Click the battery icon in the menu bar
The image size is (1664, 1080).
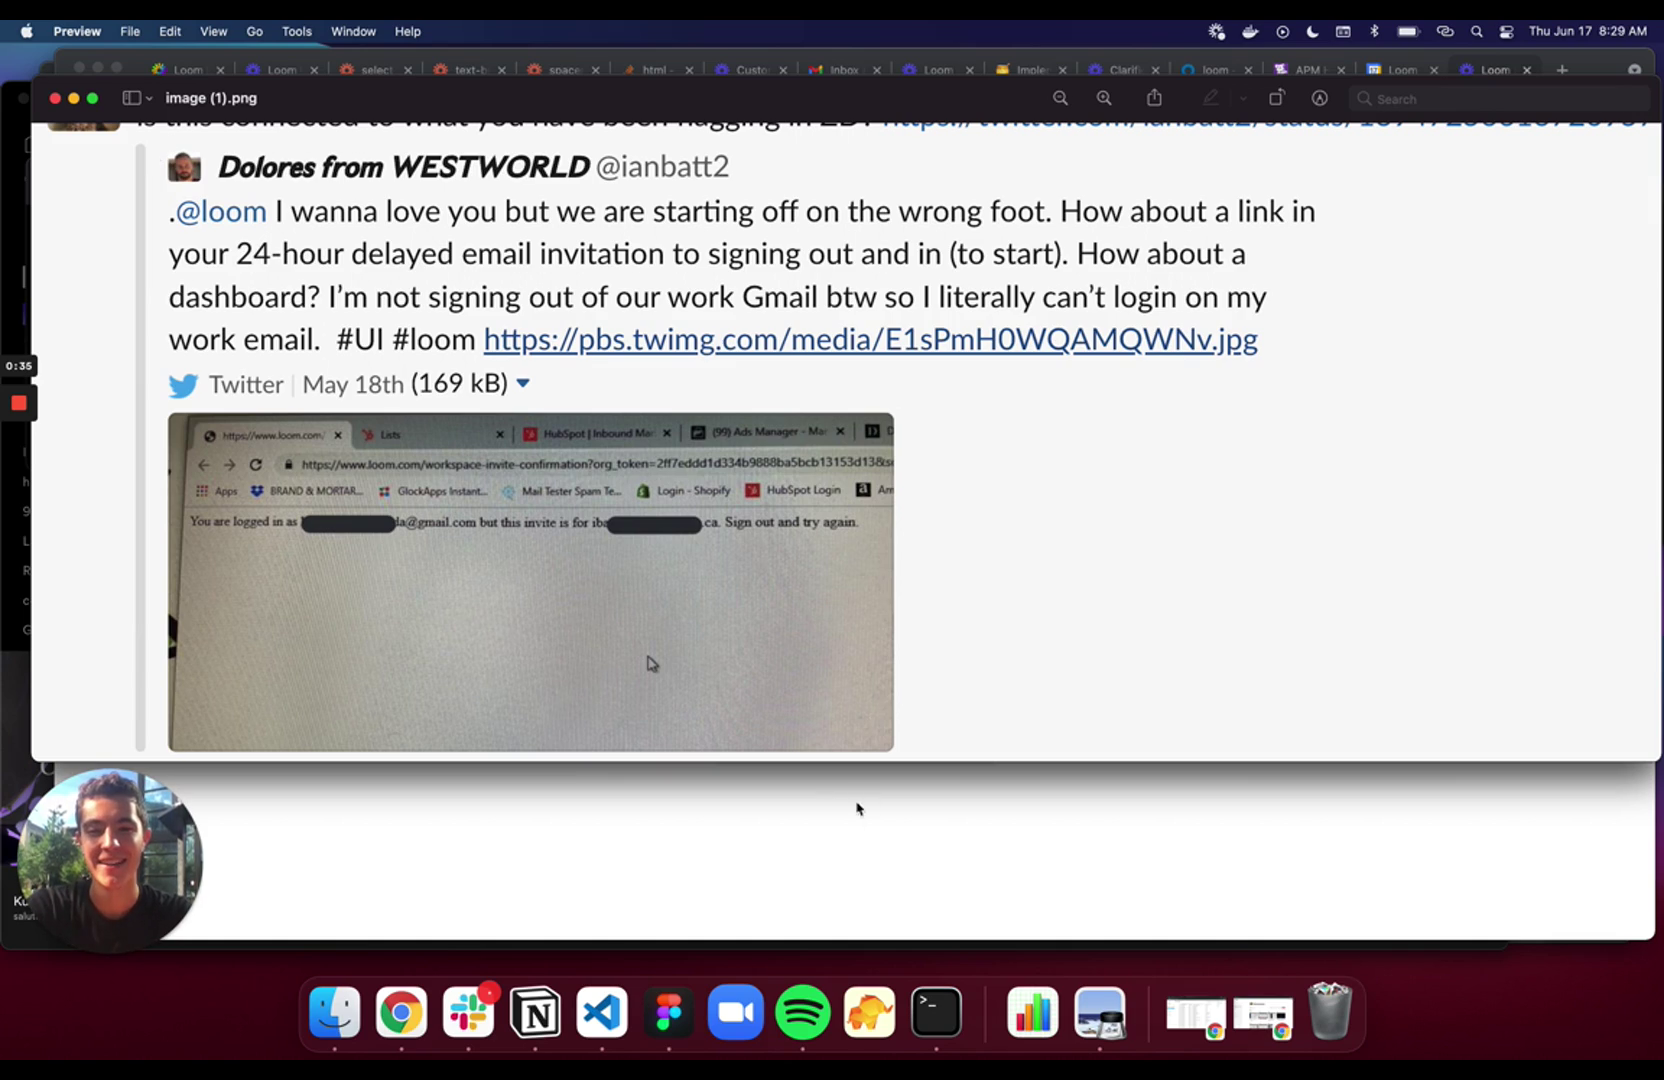(1408, 31)
